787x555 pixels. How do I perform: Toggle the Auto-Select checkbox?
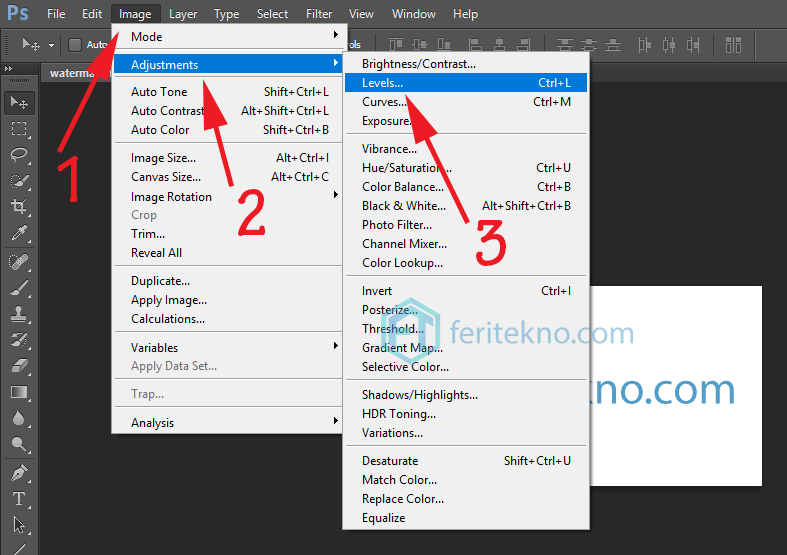75,45
